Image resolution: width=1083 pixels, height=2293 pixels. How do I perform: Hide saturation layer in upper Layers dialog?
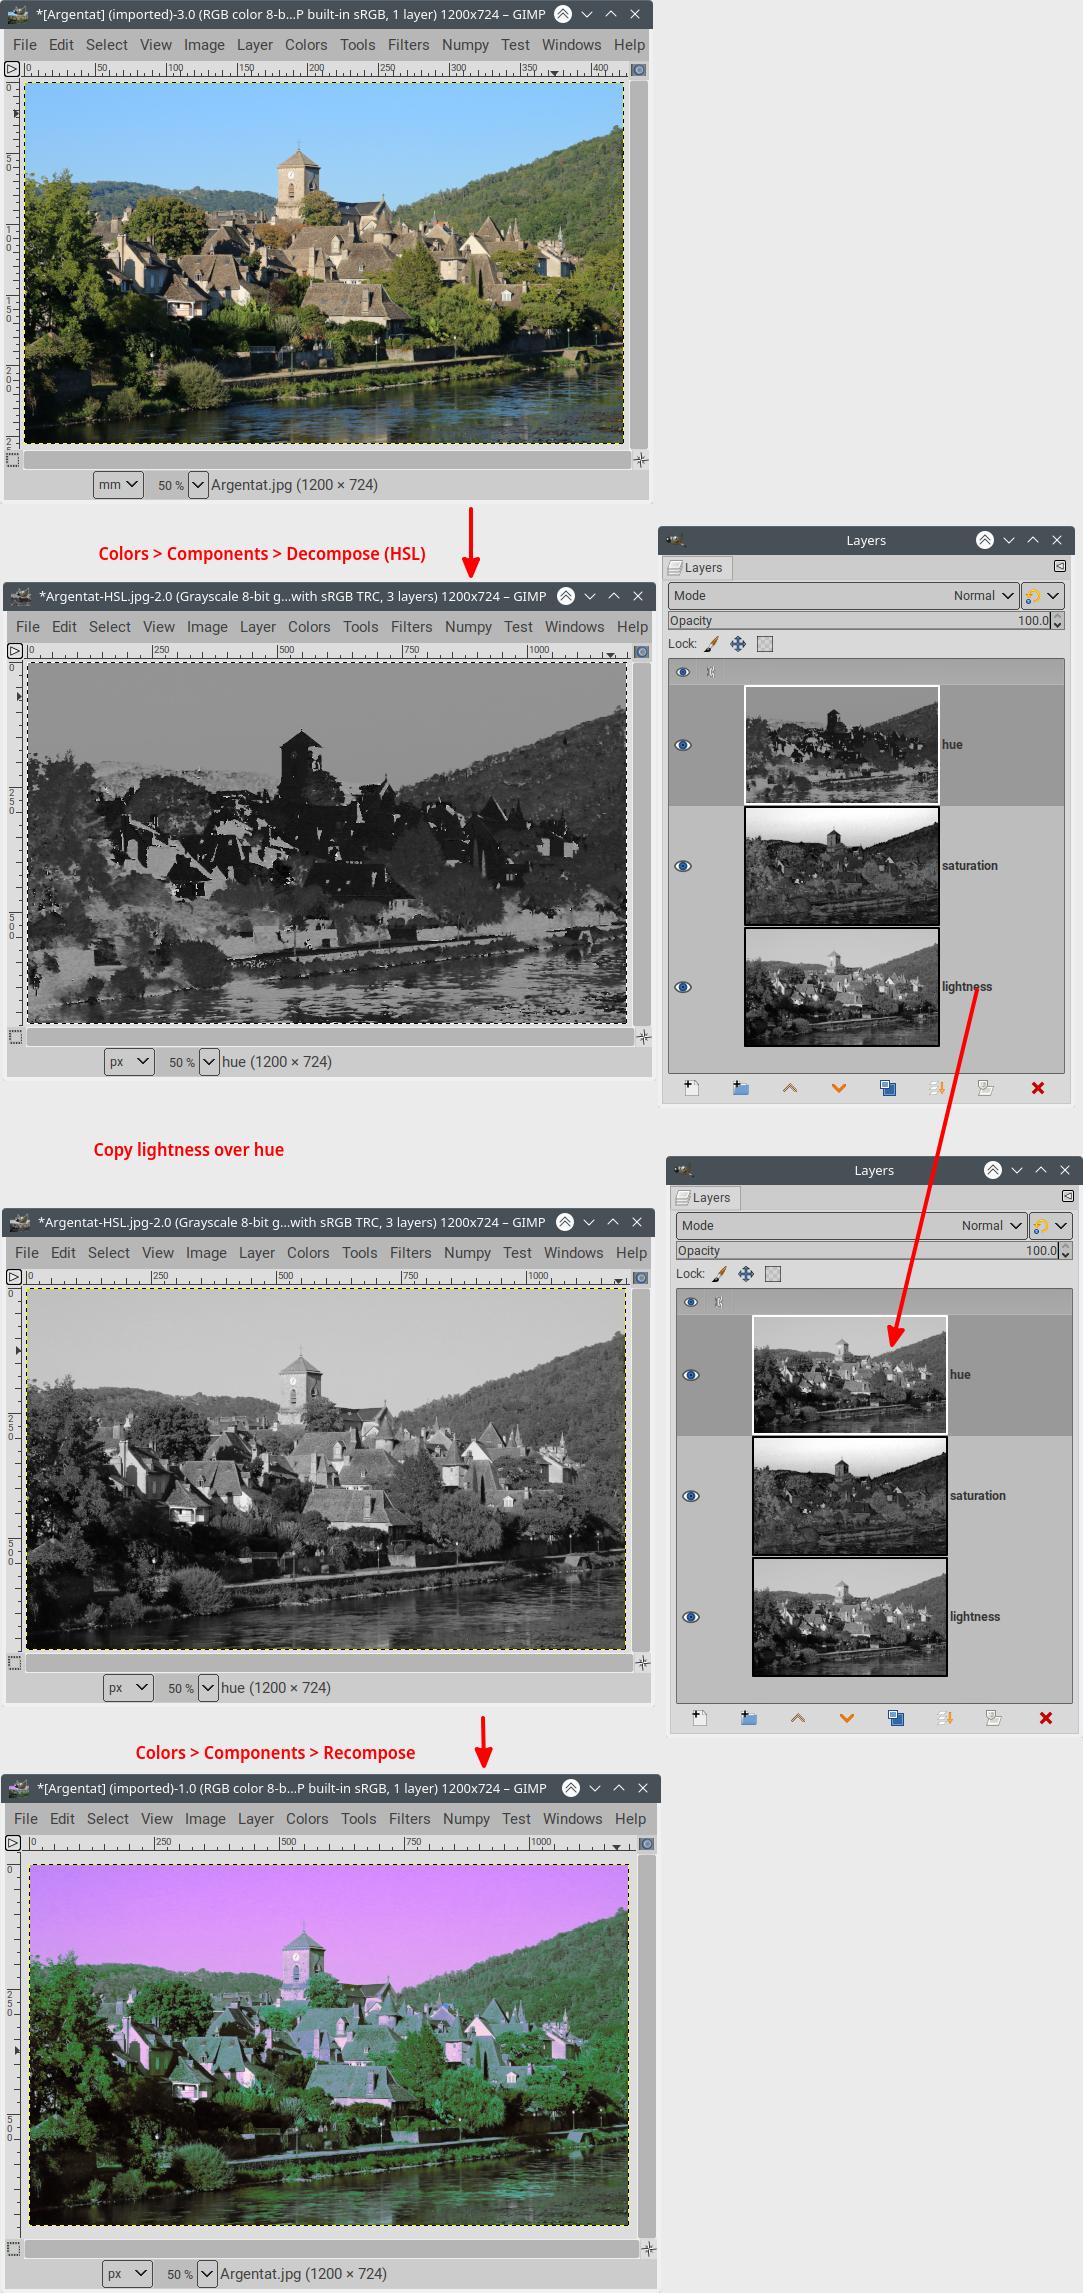683,866
